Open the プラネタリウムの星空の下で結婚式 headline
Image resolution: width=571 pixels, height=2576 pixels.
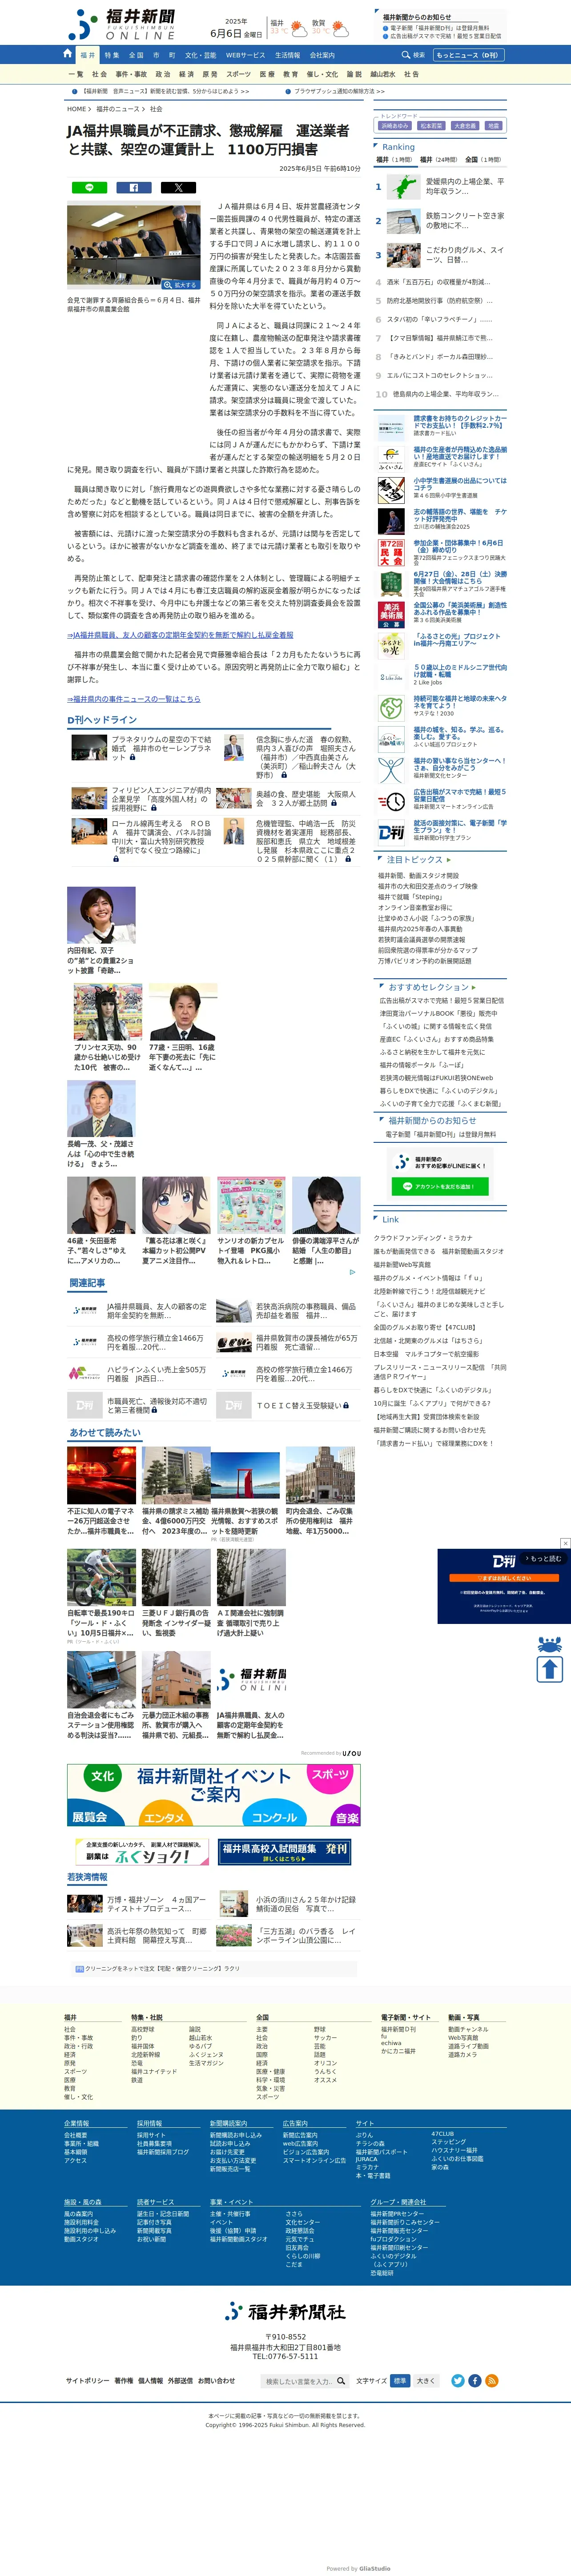161,748
